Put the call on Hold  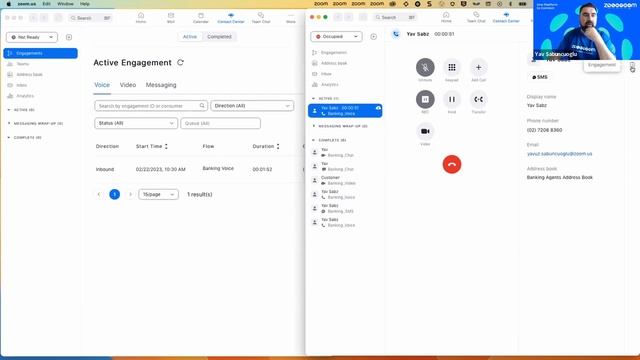pyautogui.click(x=452, y=99)
